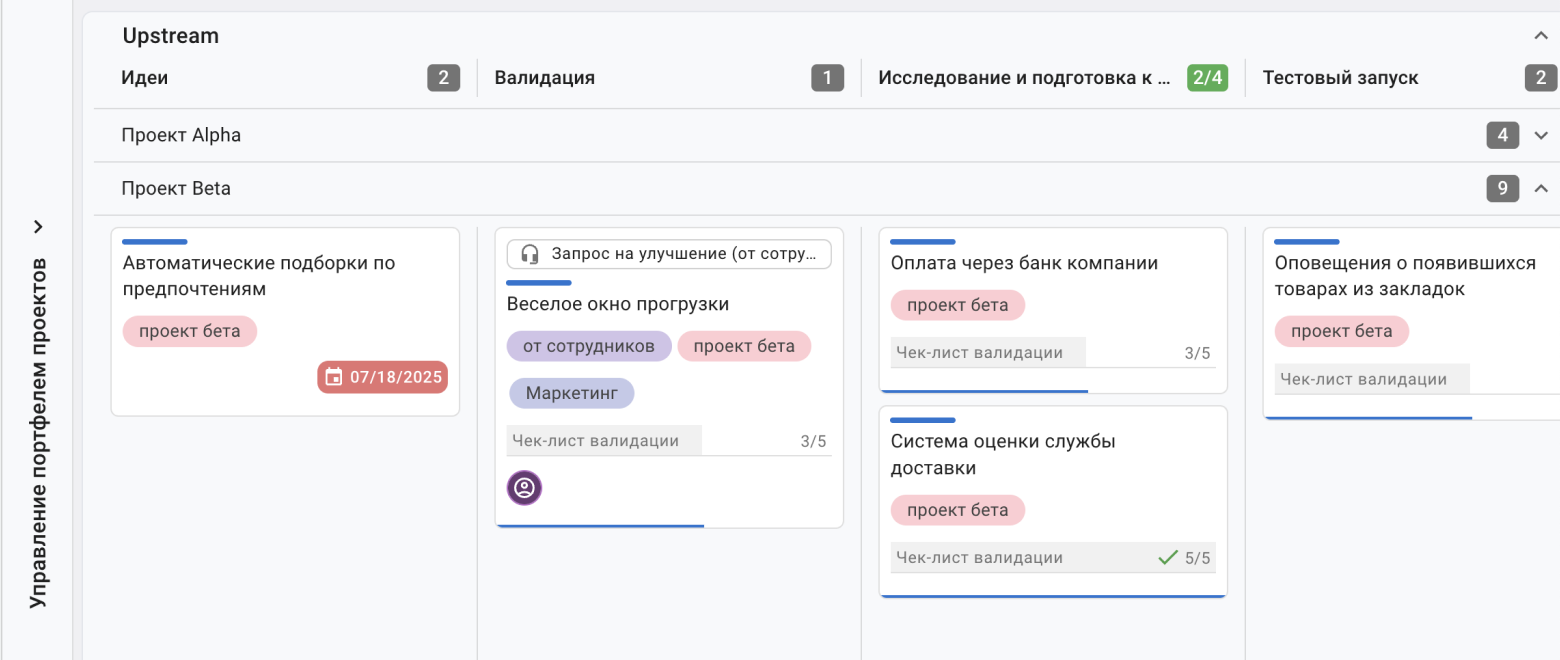The width and height of the screenshot is (1560, 660).
Task: Open card Автоматические подборки по предпочтениям
Action: click(259, 276)
